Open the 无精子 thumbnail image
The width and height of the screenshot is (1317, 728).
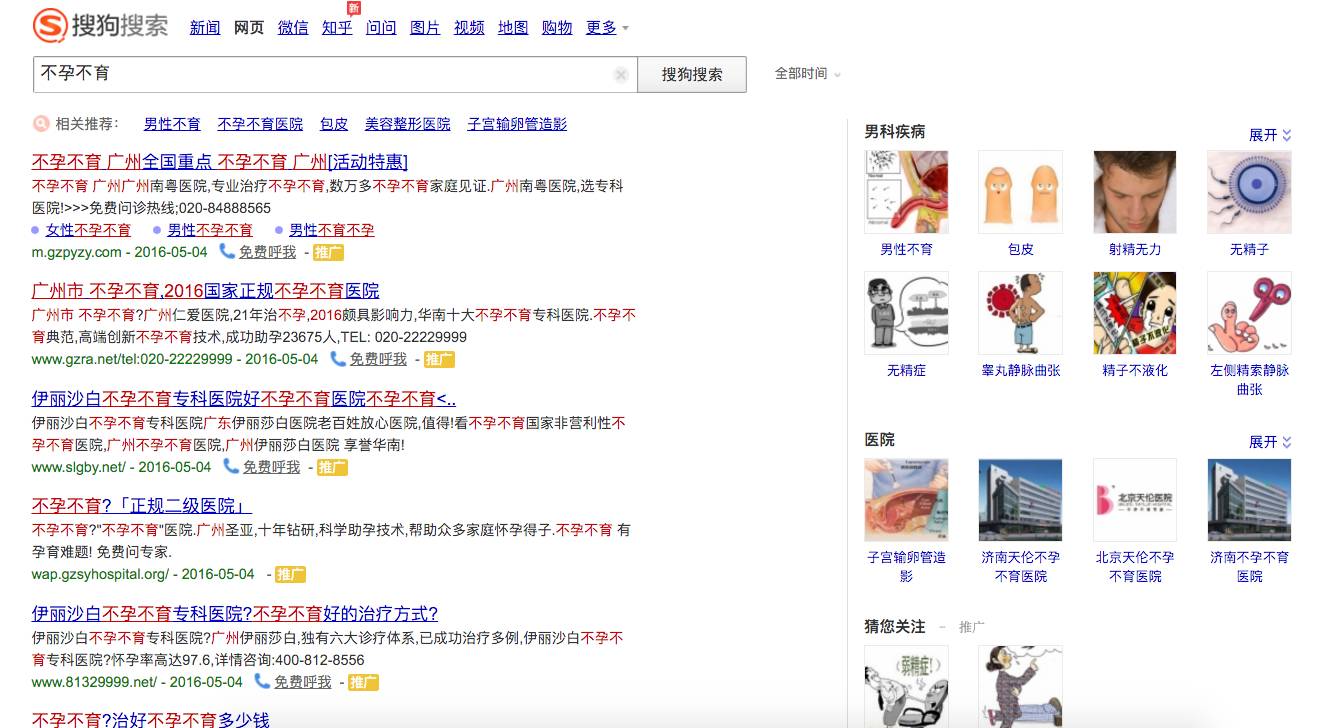click(1249, 192)
